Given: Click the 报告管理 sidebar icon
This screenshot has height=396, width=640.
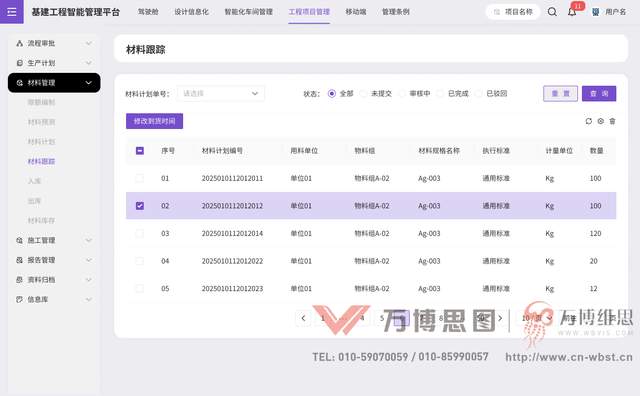Looking at the screenshot, I should click(x=19, y=260).
